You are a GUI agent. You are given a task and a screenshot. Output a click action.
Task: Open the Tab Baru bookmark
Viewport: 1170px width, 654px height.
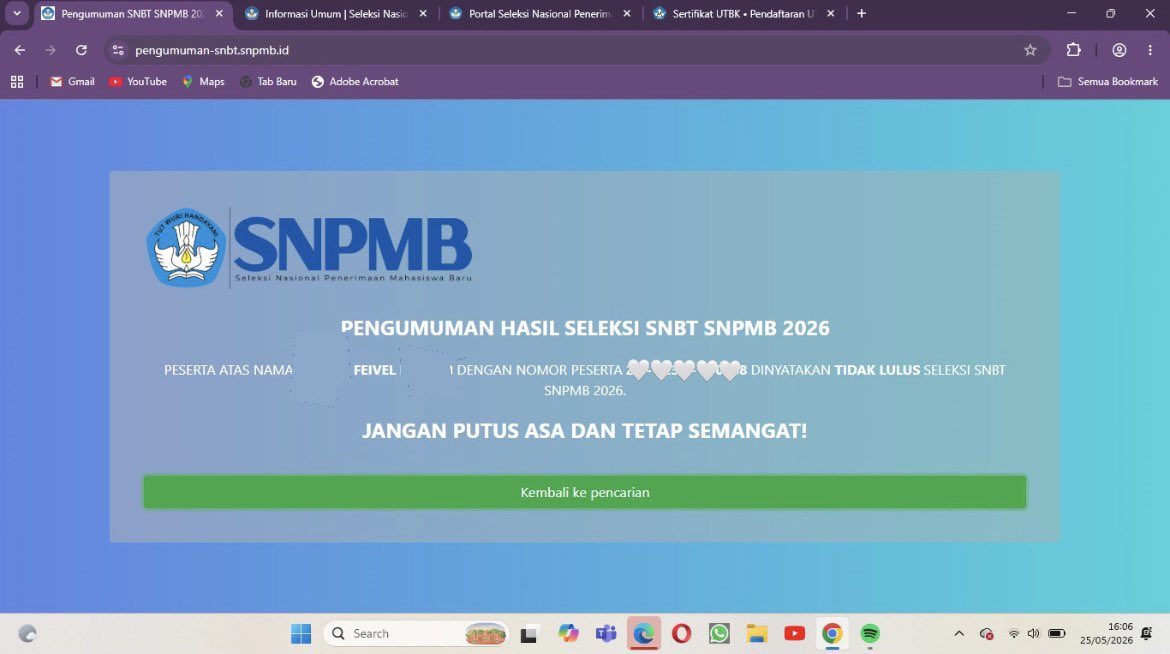[268, 81]
